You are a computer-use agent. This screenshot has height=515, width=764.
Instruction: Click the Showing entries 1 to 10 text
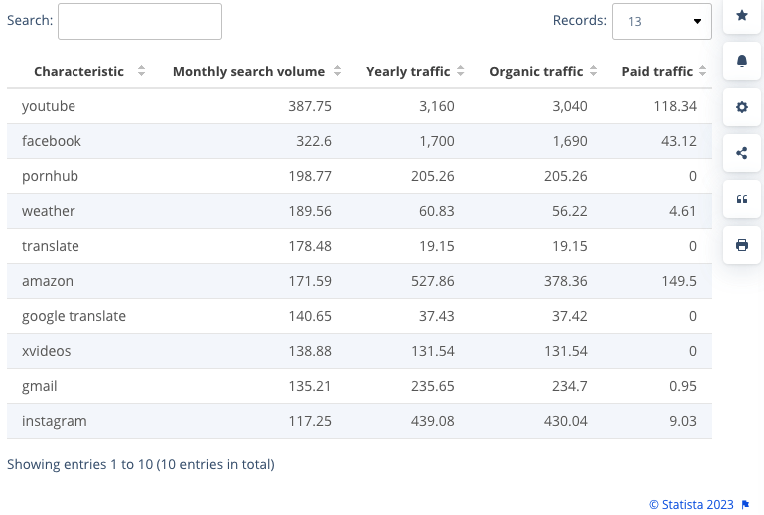click(x=141, y=464)
